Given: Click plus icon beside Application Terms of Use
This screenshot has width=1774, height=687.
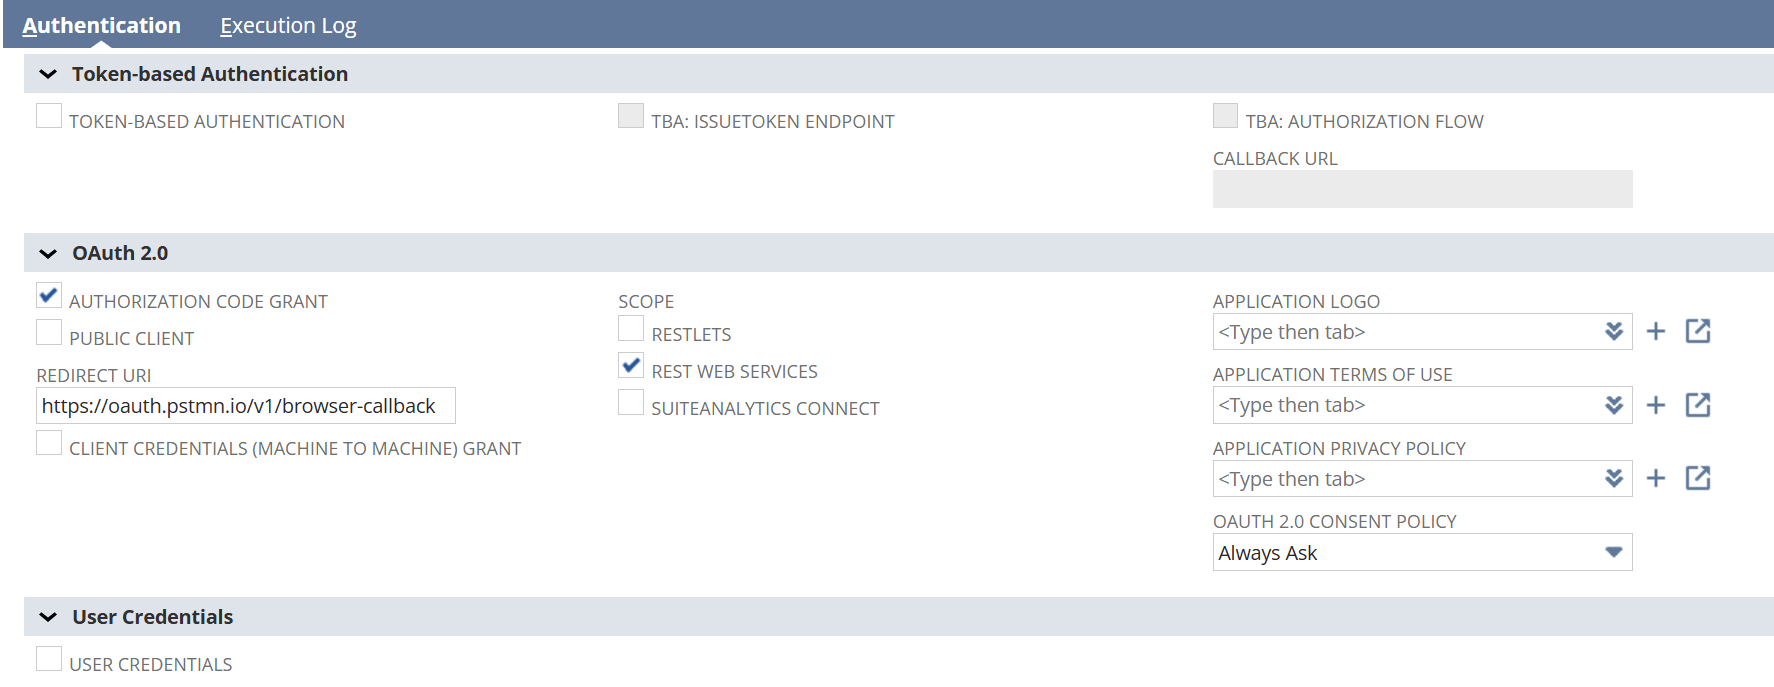Looking at the screenshot, I should coord(1656,405).
